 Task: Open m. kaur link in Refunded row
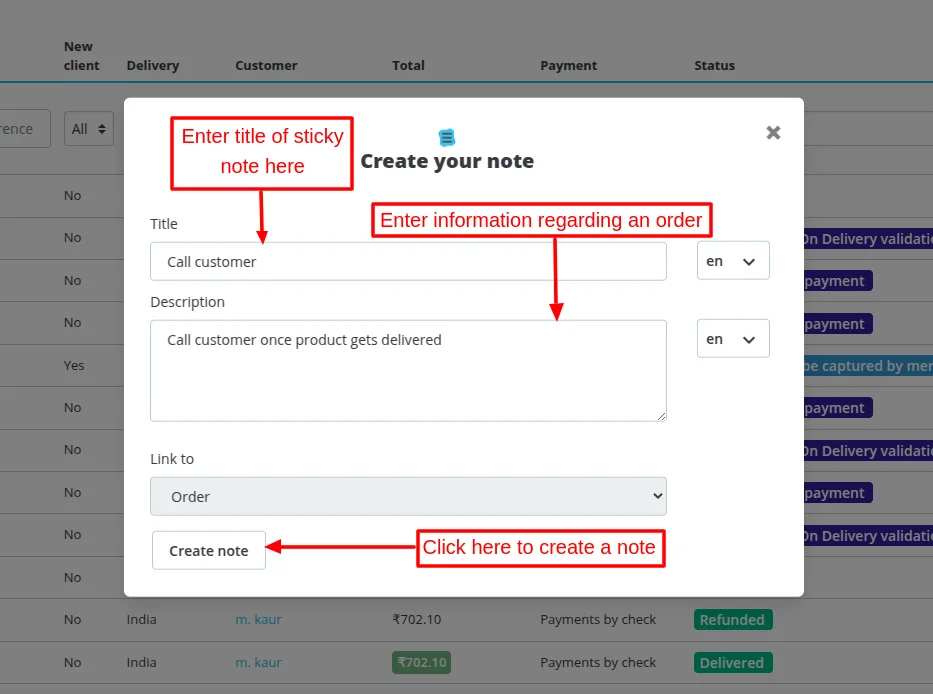pos(258,620)
